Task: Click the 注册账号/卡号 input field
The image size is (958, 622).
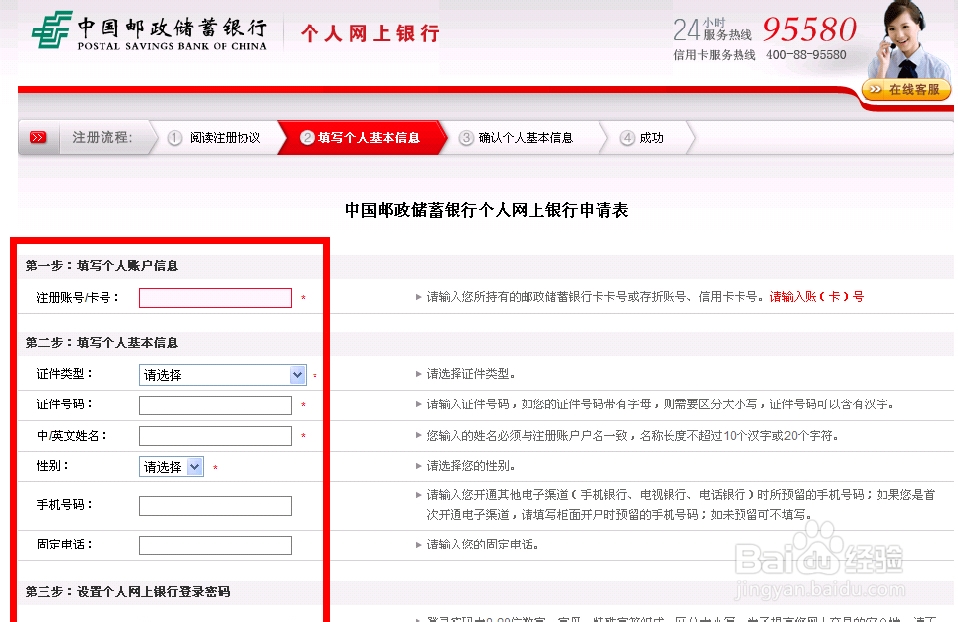Action: (215, 298)
